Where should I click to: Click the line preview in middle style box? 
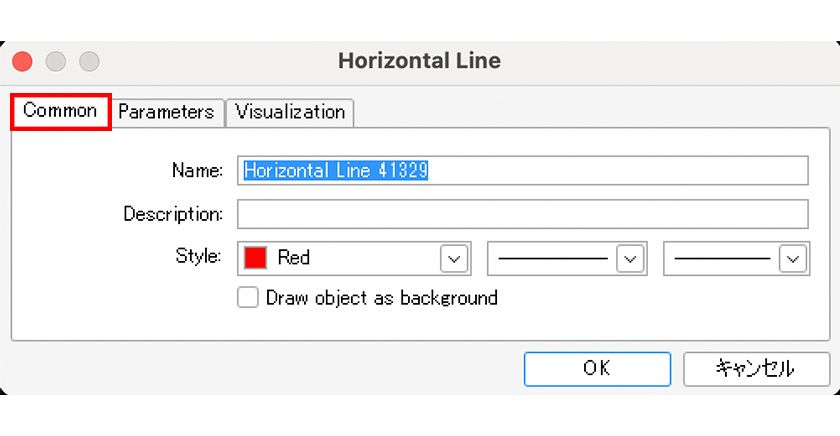pyautogui.click(x=553, y=258)
